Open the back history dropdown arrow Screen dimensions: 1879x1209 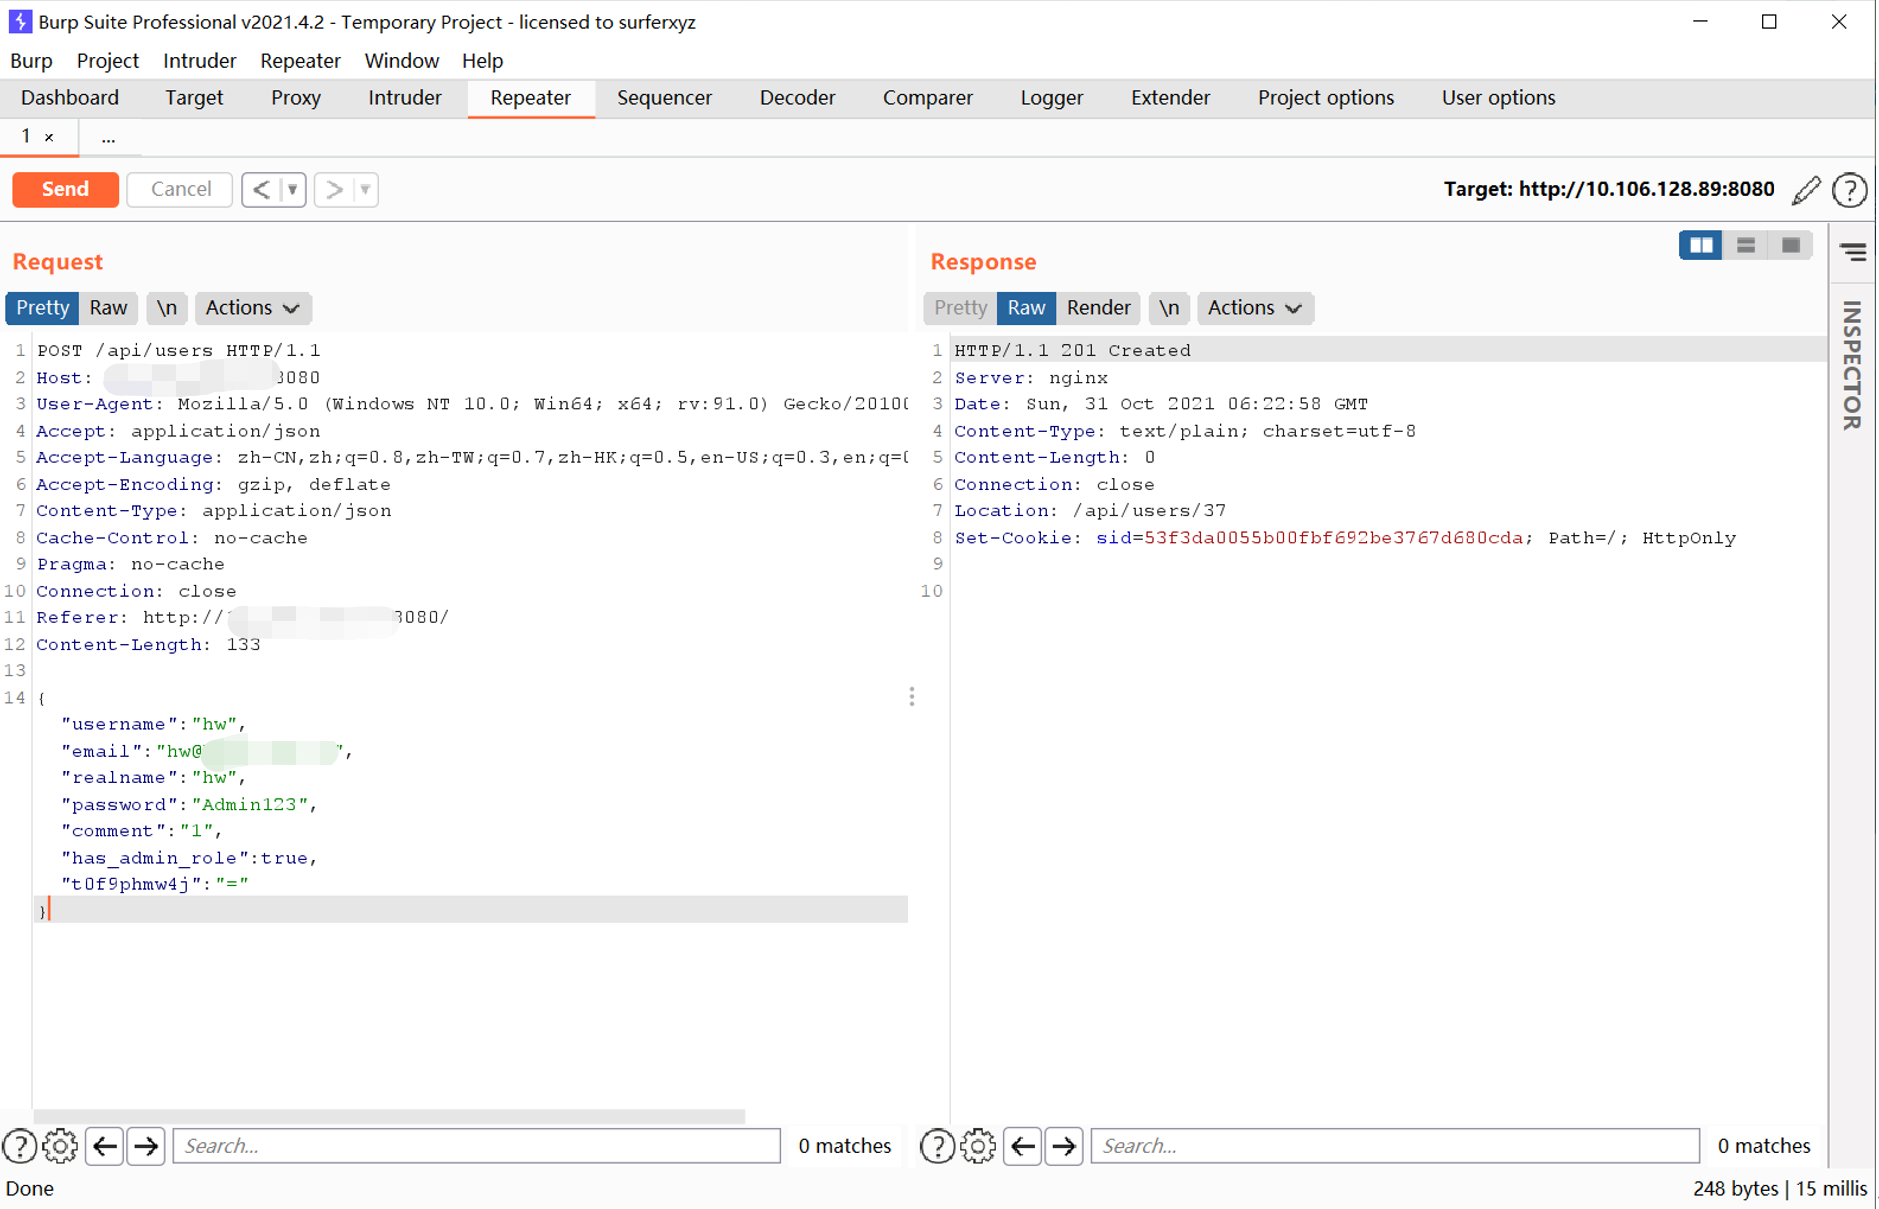coord(293,190)
